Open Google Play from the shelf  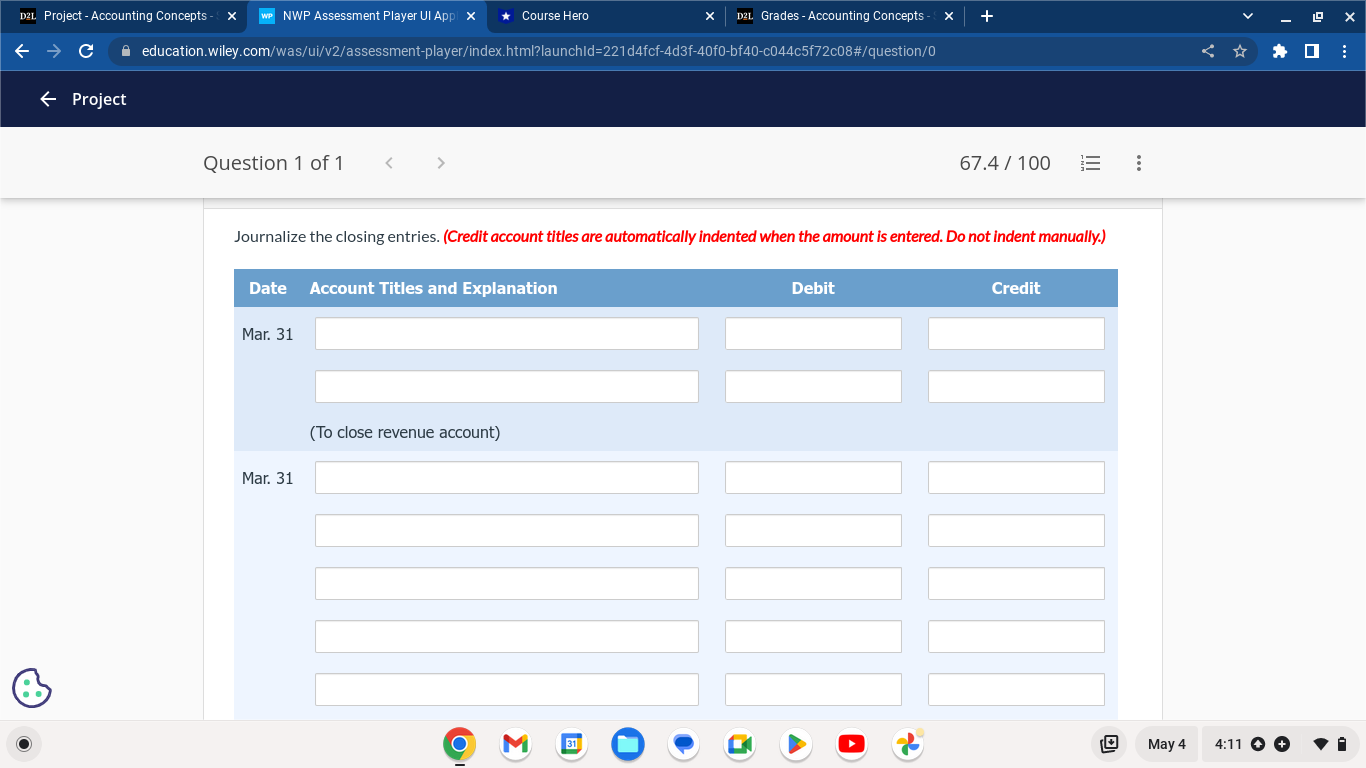tap(795, 744)
